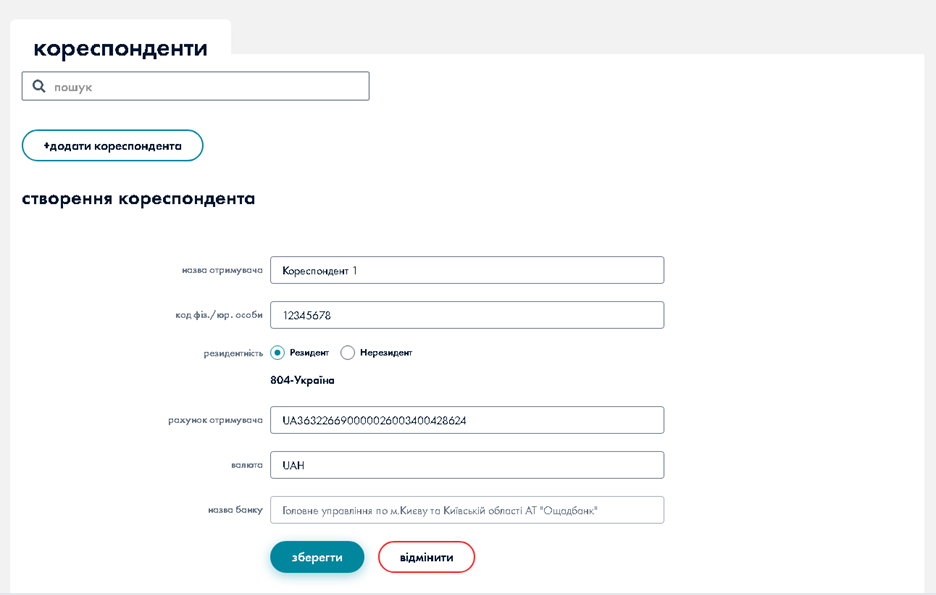Click the код фіз./юр. особи field
This screenshot has height=595, width=936.
coord(466,315)
